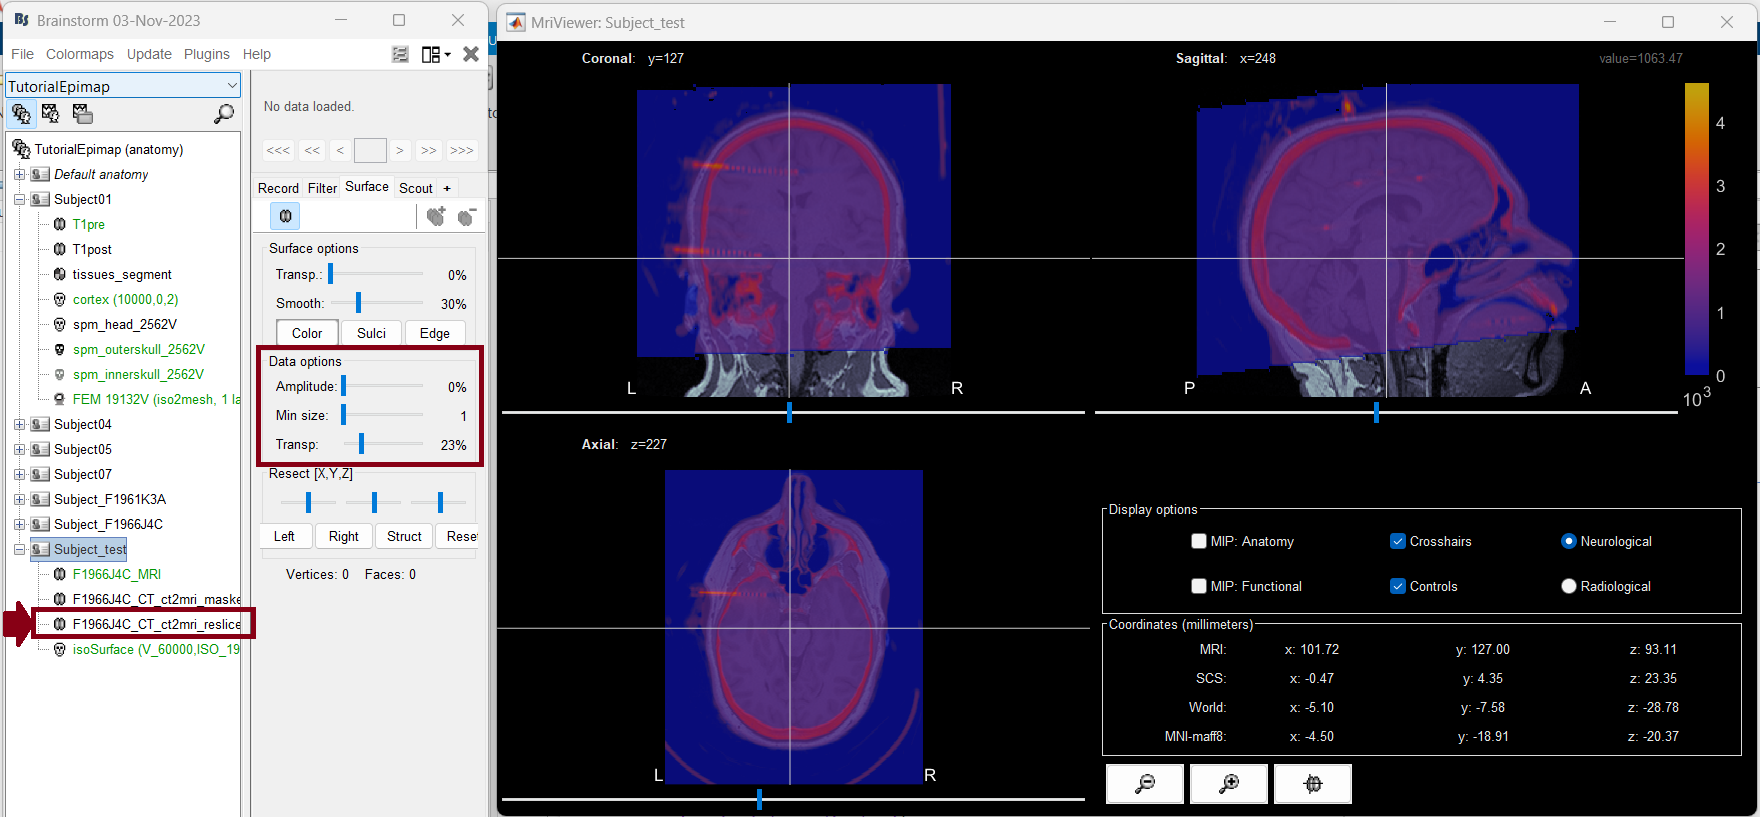1760x817 pixels.
Task: Open the Colormaps menu
Action: 80,54
